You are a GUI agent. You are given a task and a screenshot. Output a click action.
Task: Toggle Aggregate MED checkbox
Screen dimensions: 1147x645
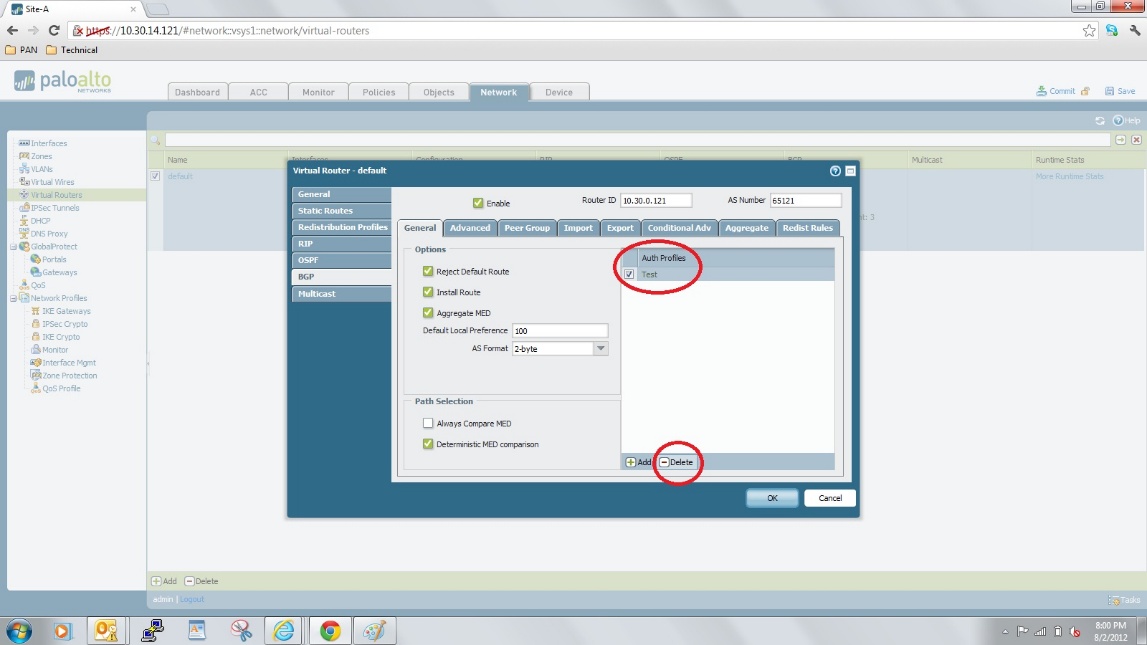pyautogui.click(x=428, y=312)
